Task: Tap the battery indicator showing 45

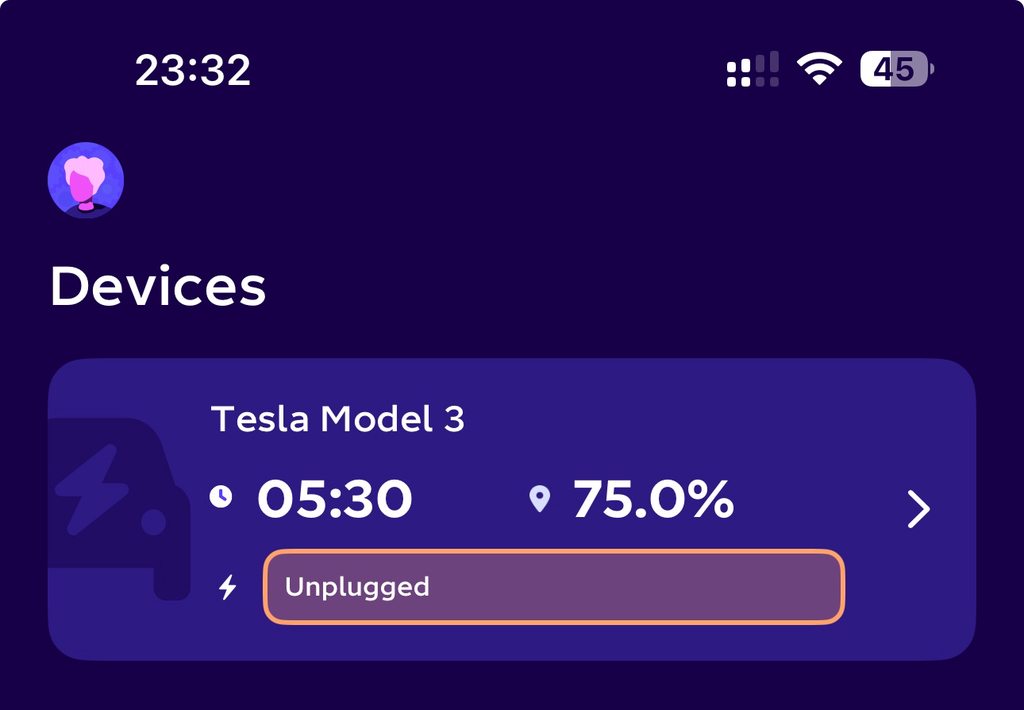Action: (x=897, y=69)
